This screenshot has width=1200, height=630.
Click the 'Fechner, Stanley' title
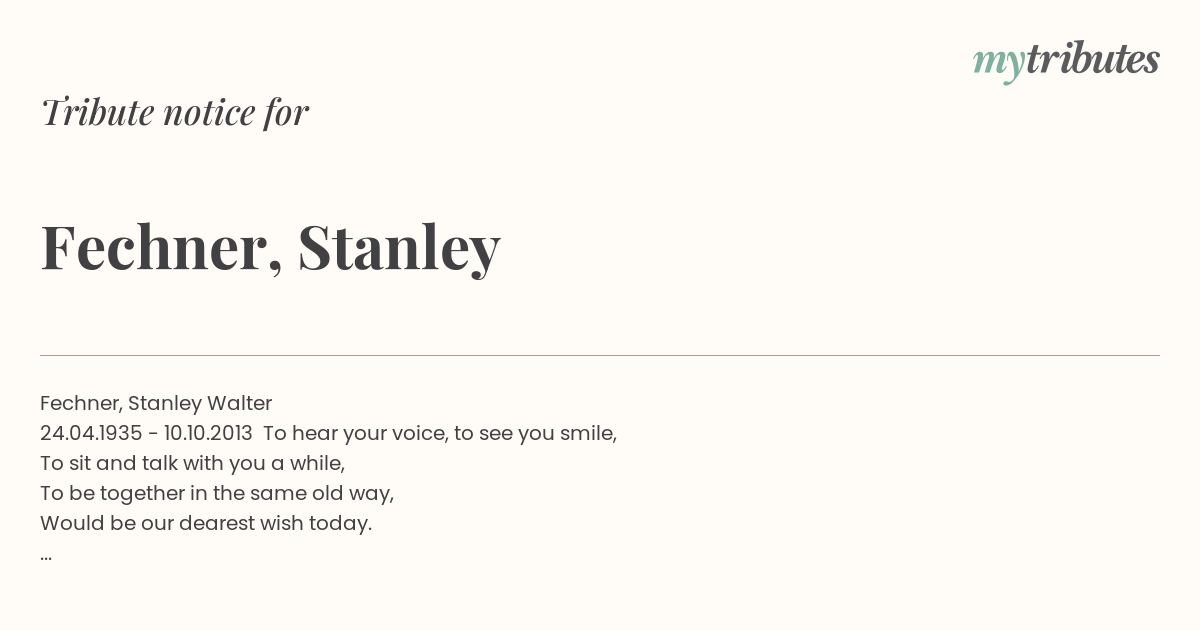point(270,247)
